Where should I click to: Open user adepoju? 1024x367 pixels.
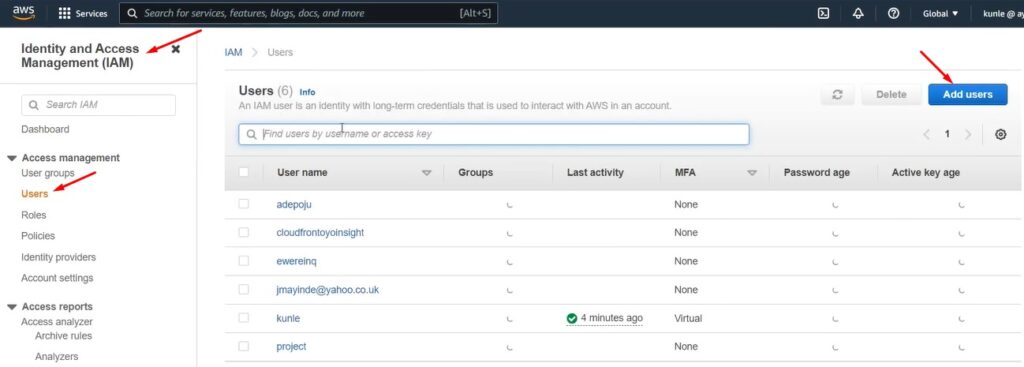[x=294, y=204]
